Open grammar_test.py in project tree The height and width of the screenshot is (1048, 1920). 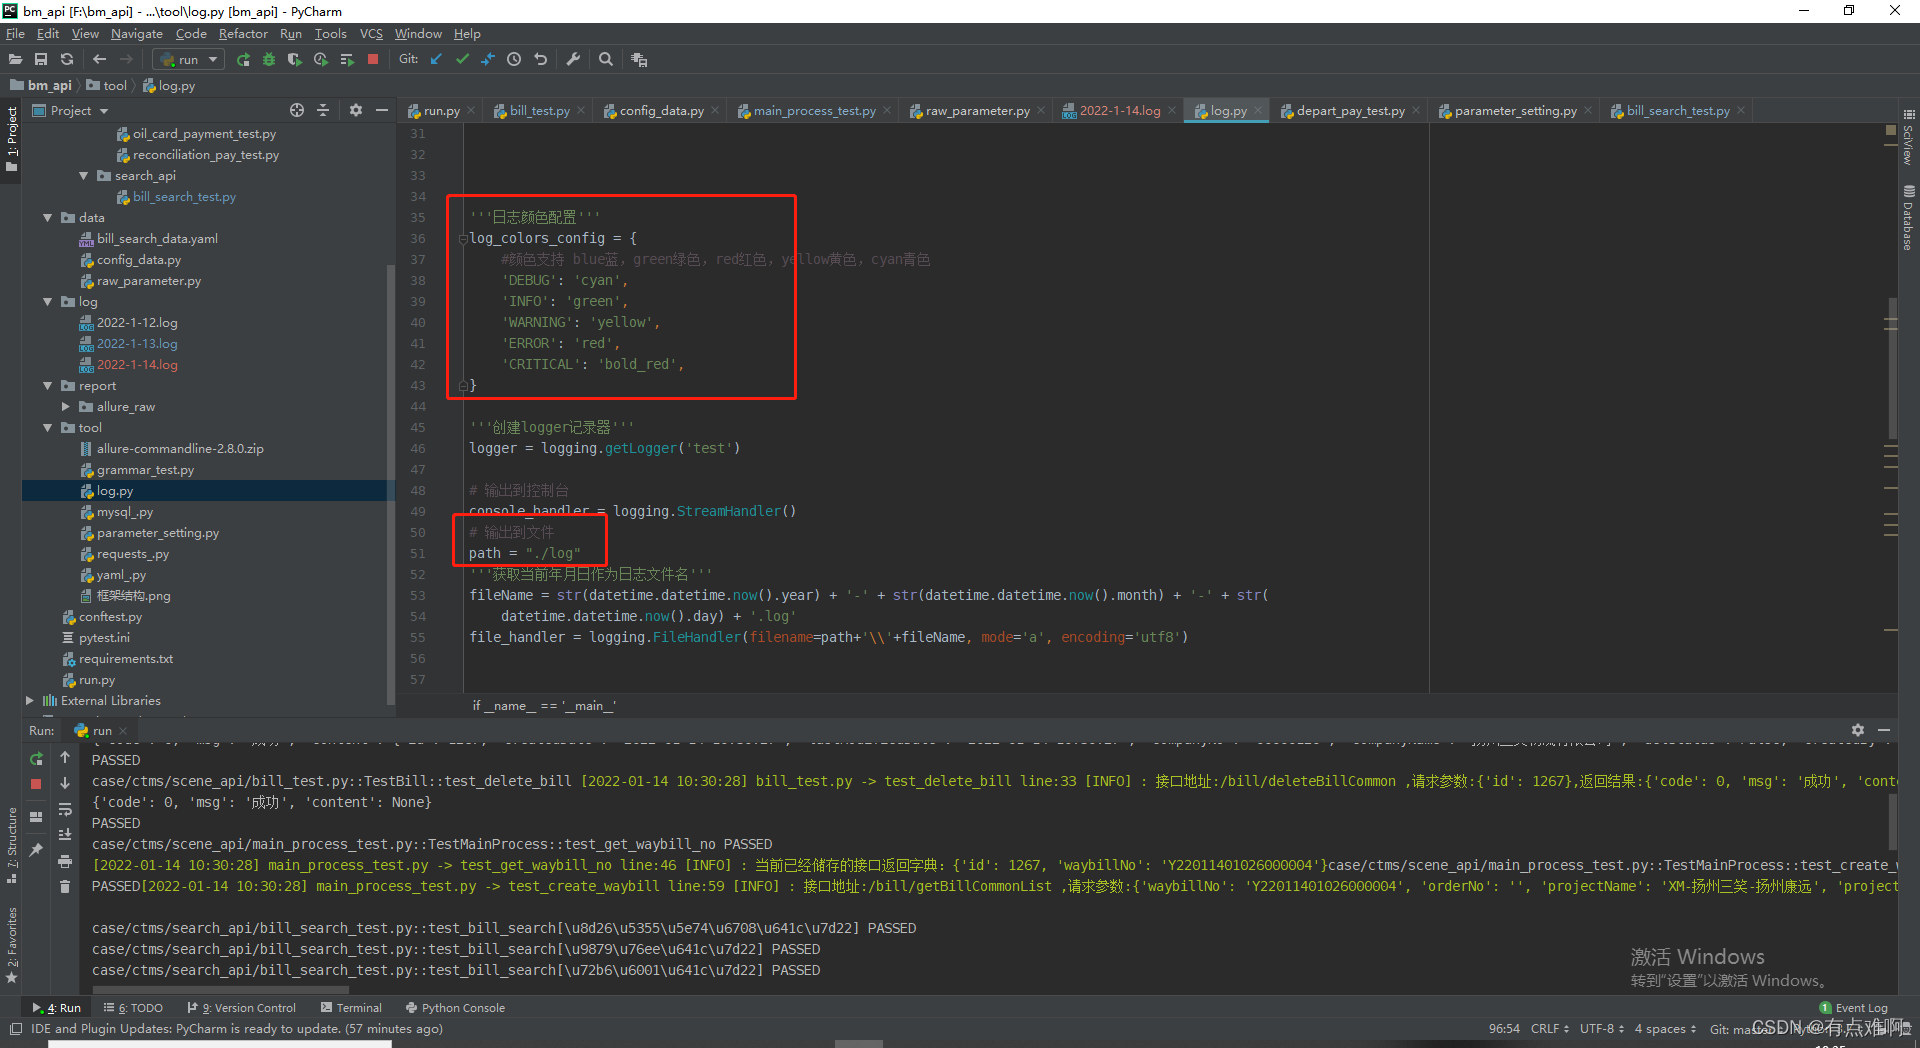pos(145,470)
